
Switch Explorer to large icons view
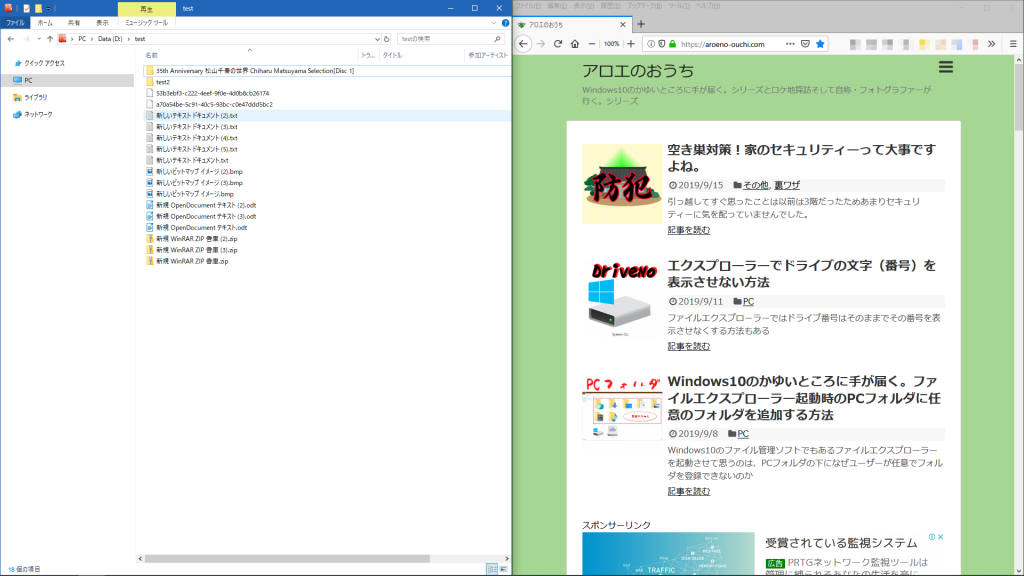click(502, 569)
